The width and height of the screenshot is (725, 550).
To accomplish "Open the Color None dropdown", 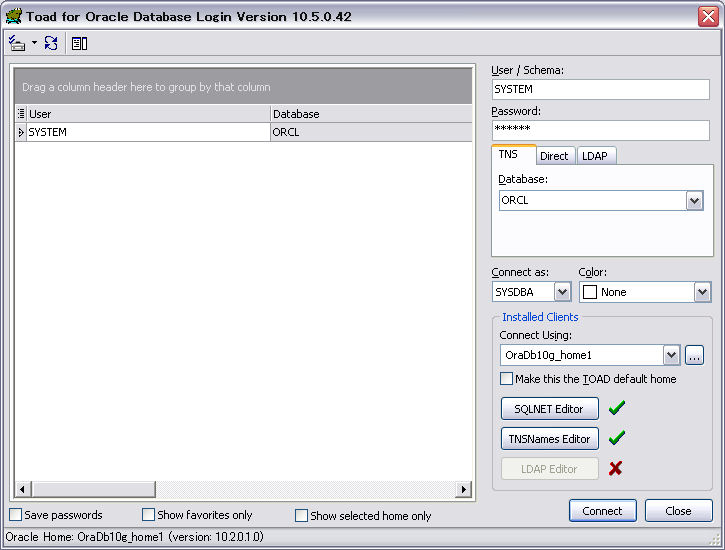I will pyautogui.click(x=702, y=292).
